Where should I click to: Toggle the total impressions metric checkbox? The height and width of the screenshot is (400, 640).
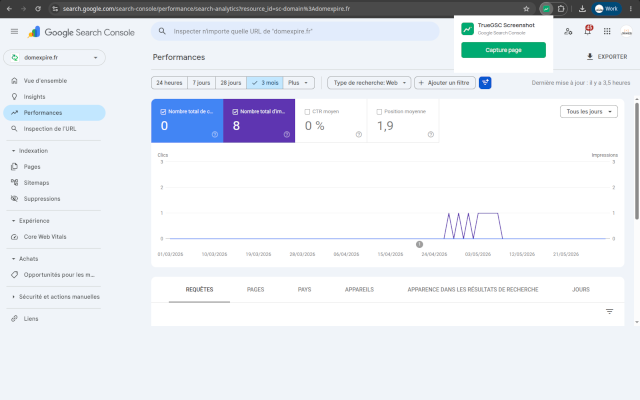[x=235, y=111]
